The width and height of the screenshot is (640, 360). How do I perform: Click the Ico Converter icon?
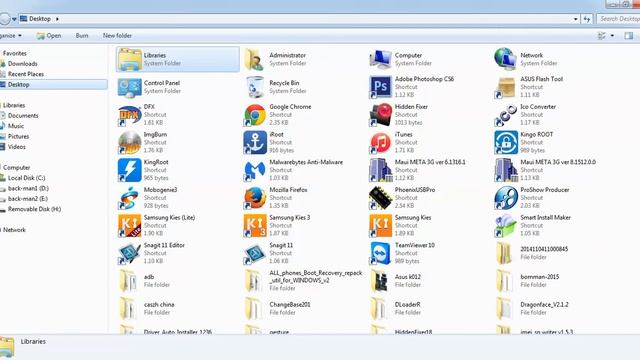506,115
